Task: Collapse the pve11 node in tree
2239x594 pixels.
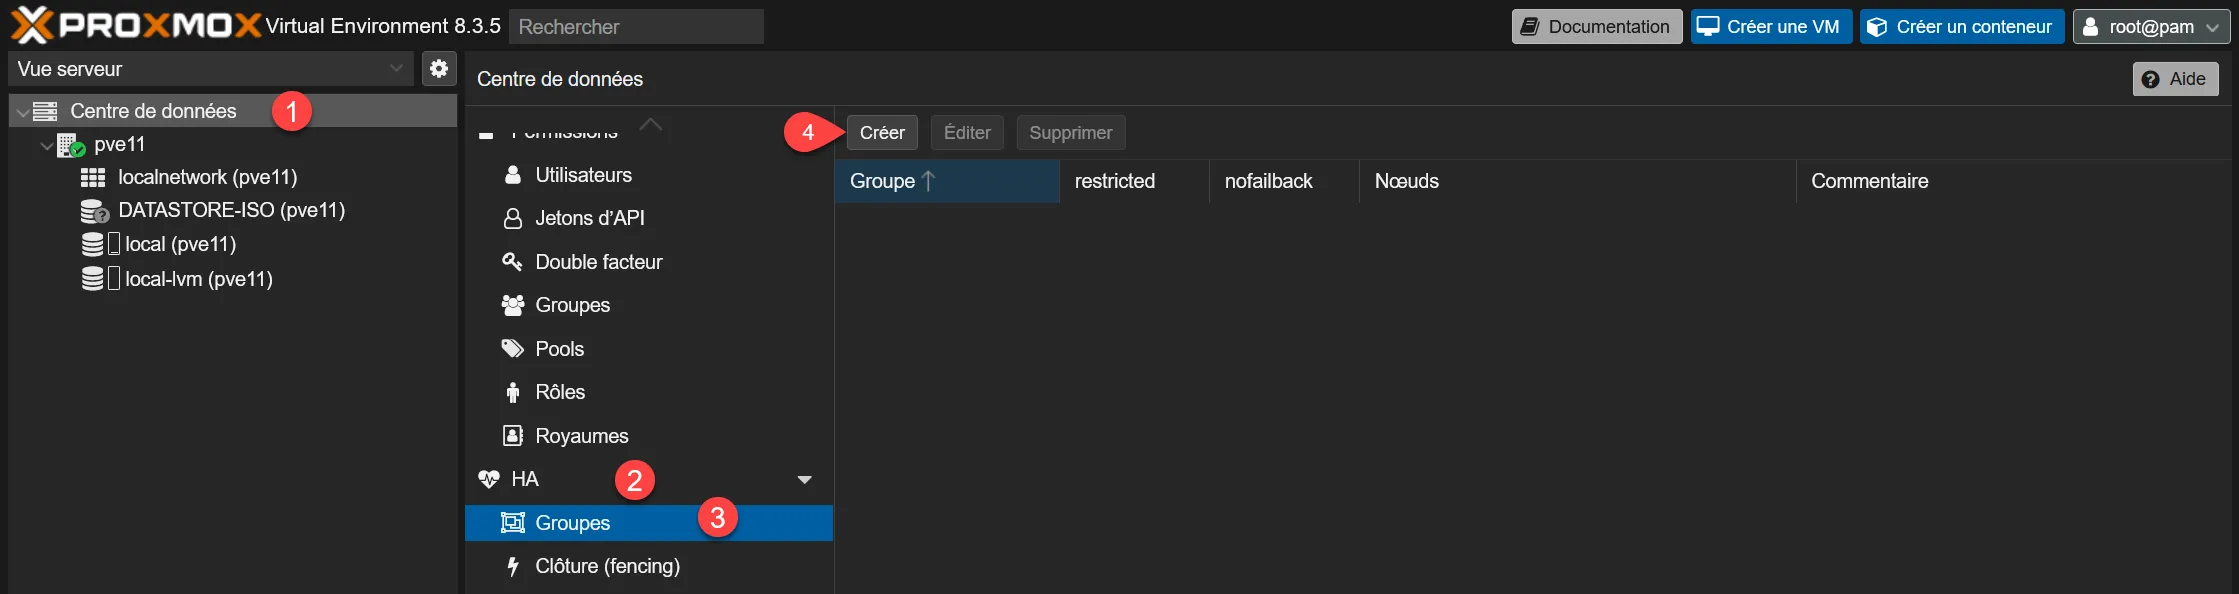Action: coord(46,146)
